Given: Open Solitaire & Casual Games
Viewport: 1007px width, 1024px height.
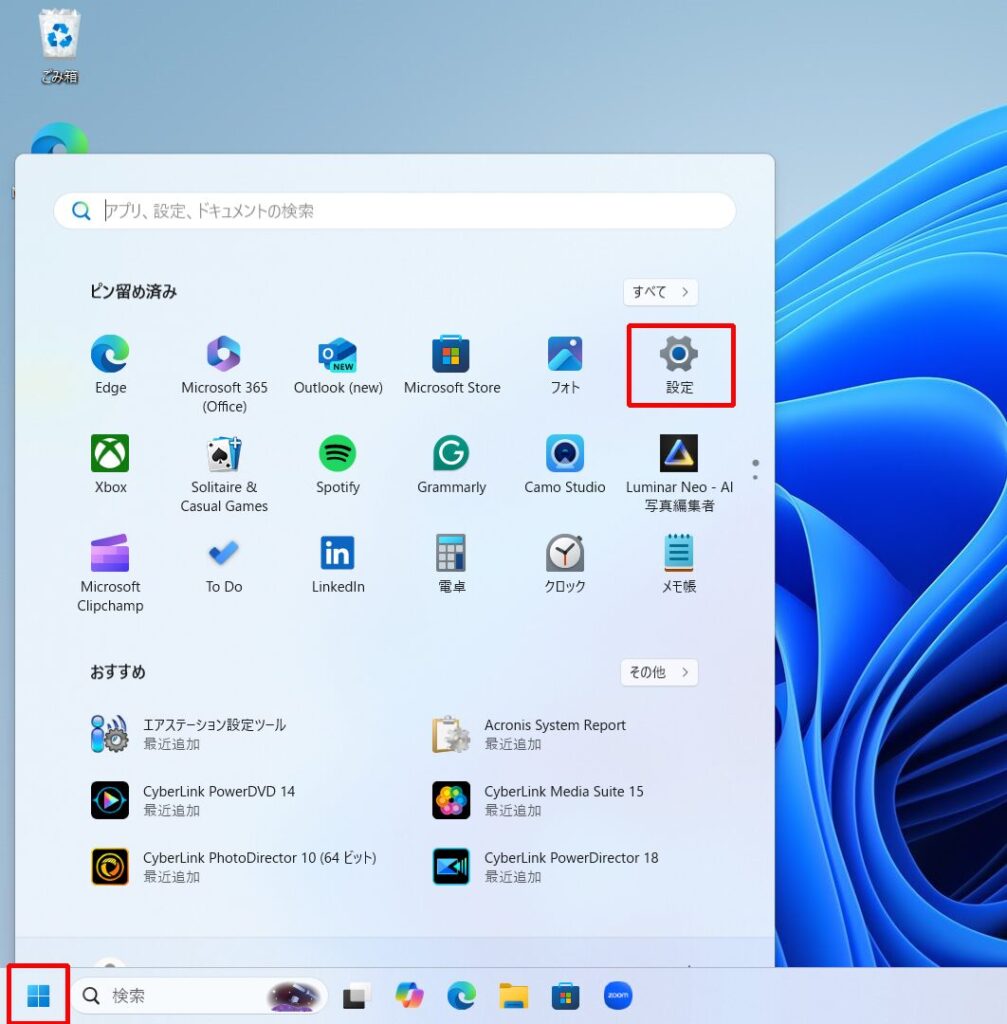Looking at the screenshot, I should pos(224,473).
